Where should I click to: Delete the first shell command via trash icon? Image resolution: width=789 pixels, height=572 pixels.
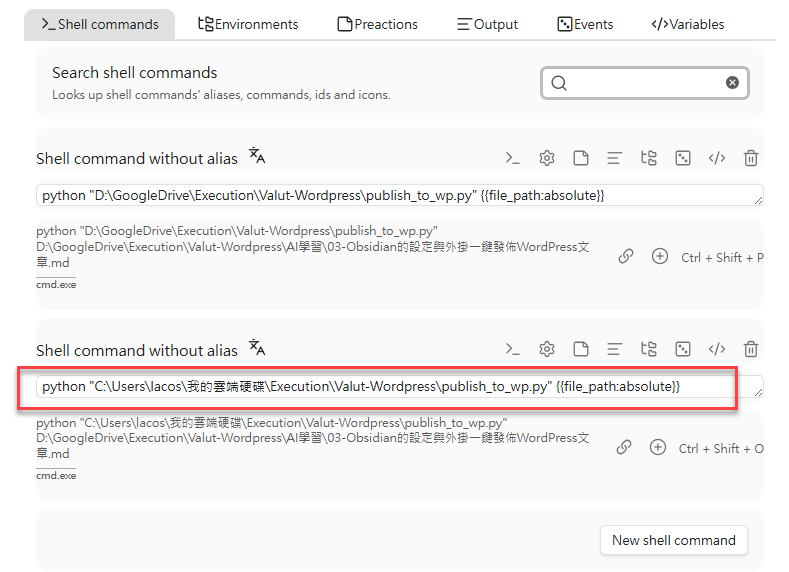tap(751, 158)
